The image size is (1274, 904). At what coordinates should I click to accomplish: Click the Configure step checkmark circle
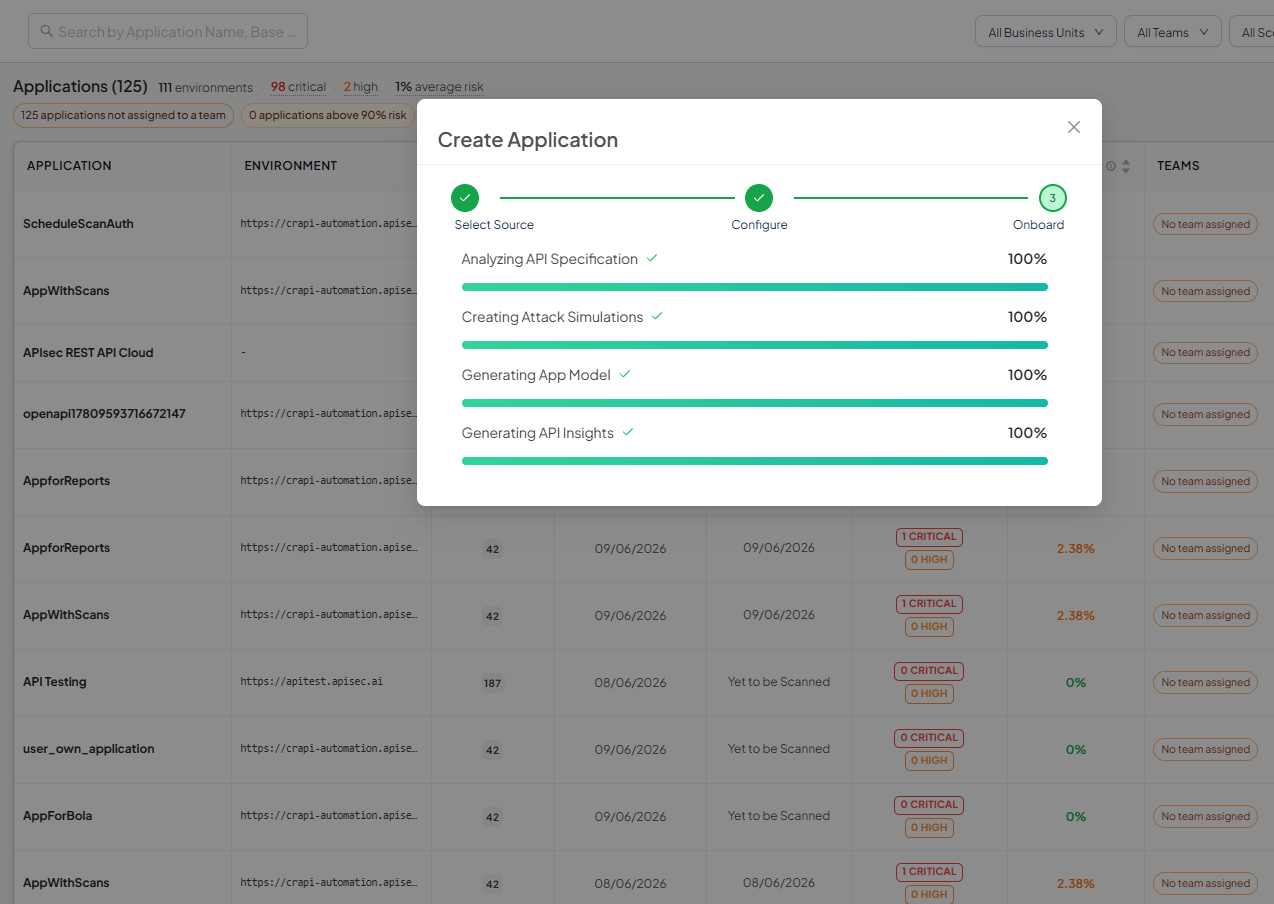click(x=759, y=198)
